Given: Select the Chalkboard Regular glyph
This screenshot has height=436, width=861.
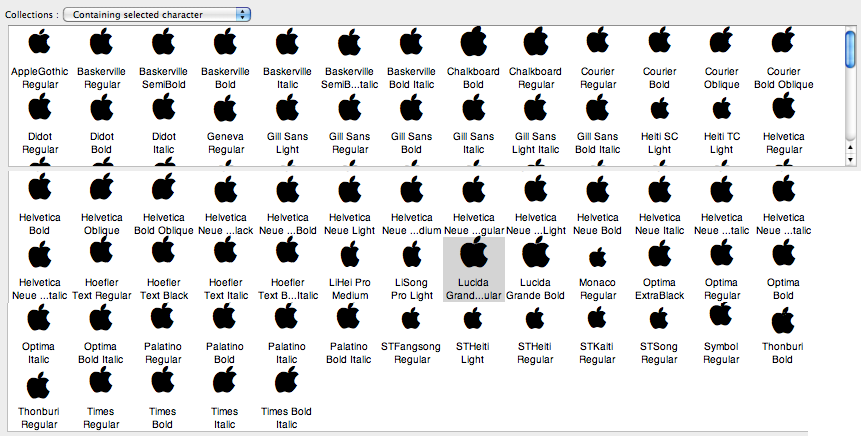Looking at the screenshot, I should (x=536, y=41).
